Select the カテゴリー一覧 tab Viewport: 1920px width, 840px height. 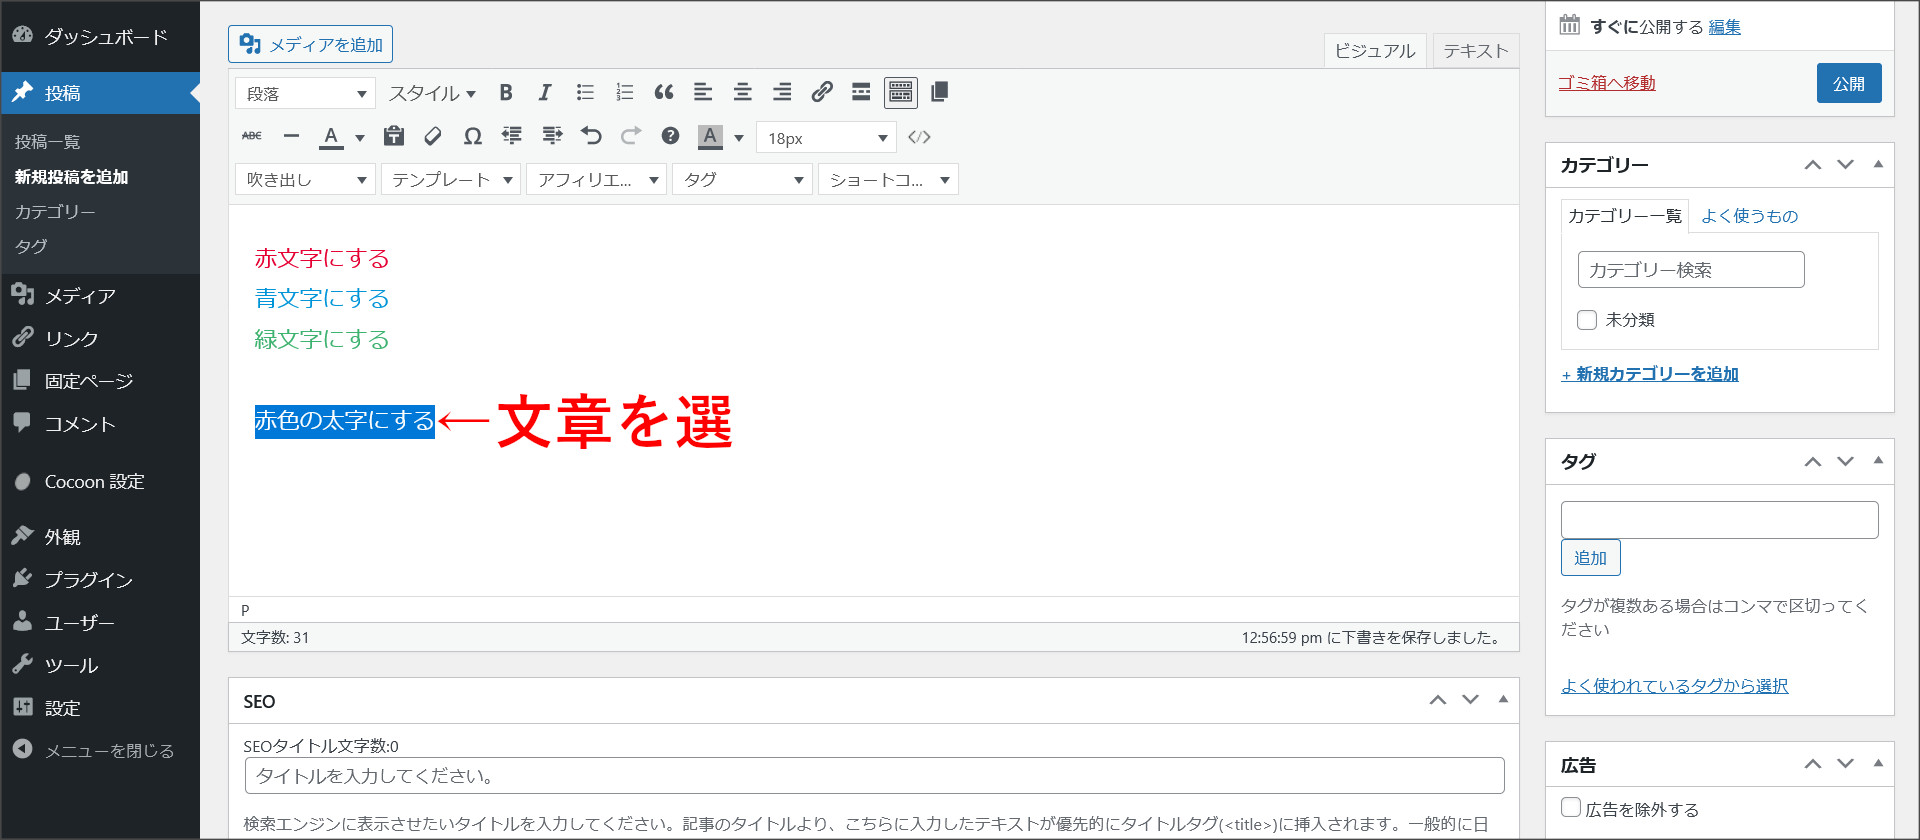(1625, 215)
